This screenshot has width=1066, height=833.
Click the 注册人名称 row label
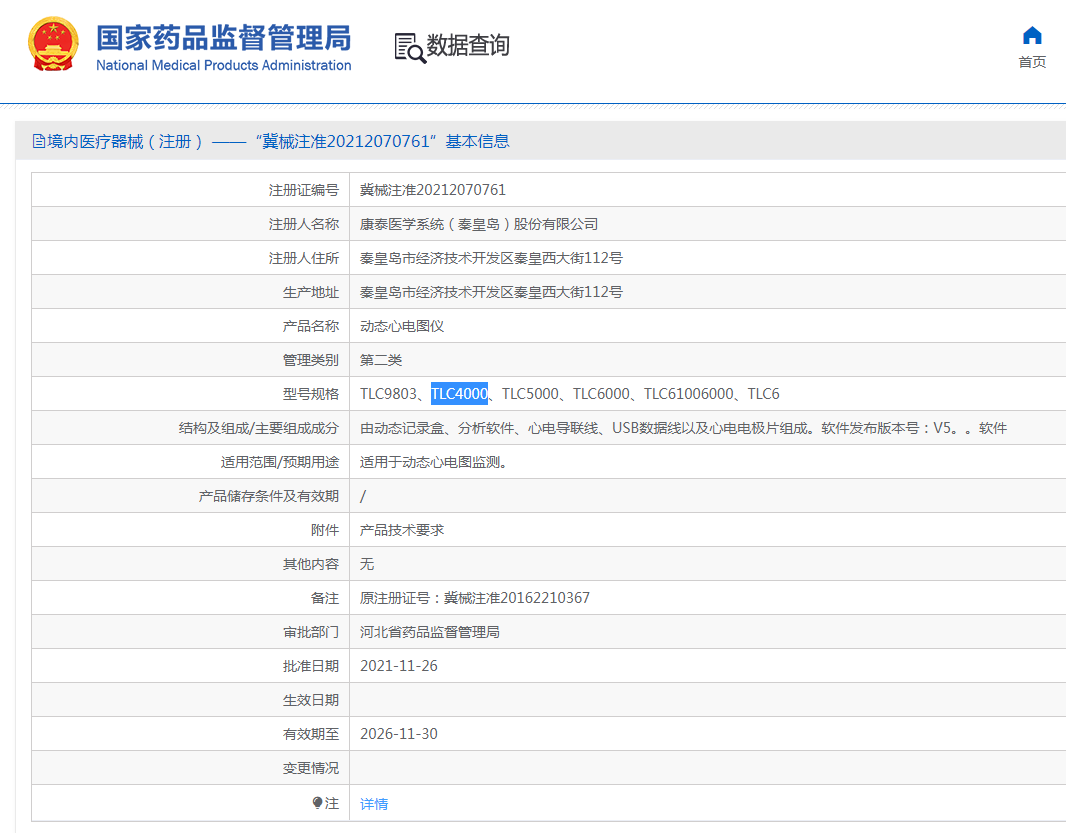pos(303,224)
